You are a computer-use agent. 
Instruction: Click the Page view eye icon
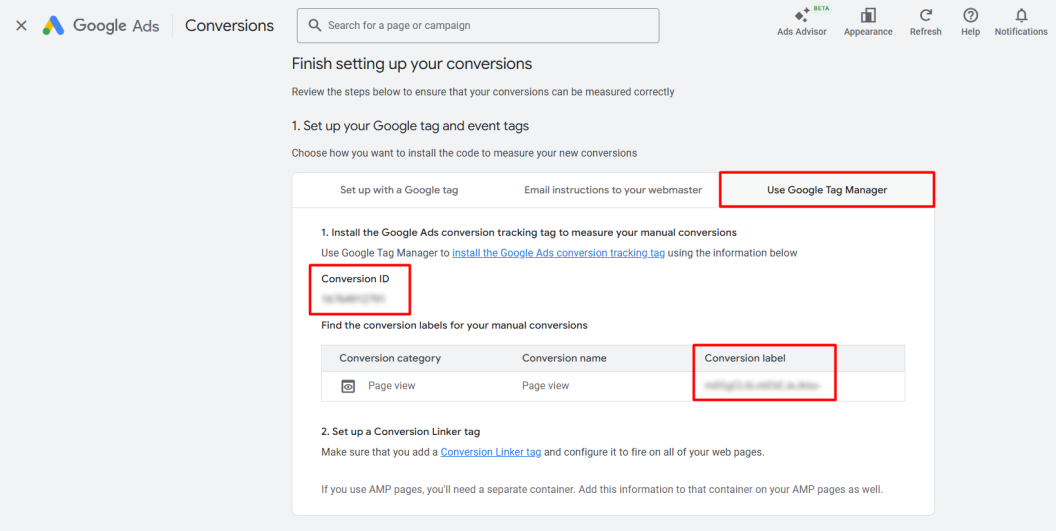348,386
